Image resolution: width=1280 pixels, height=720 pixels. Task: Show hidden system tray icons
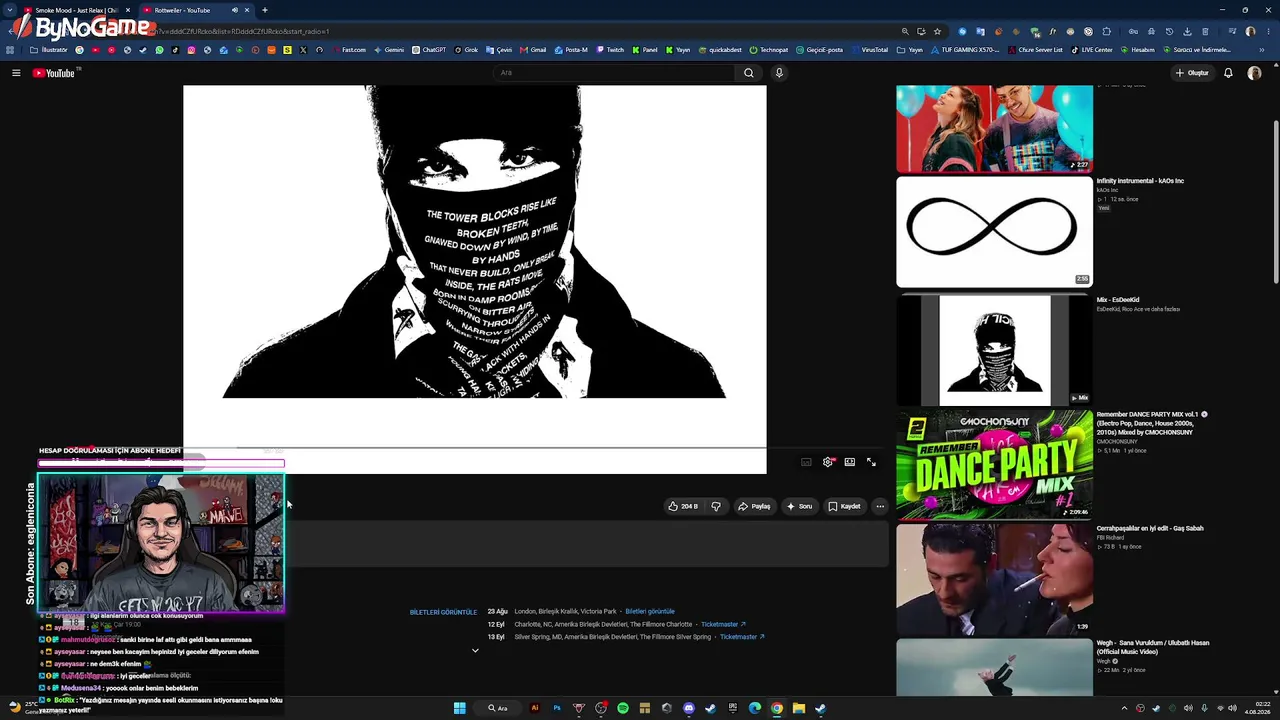tap(1124, 708)
